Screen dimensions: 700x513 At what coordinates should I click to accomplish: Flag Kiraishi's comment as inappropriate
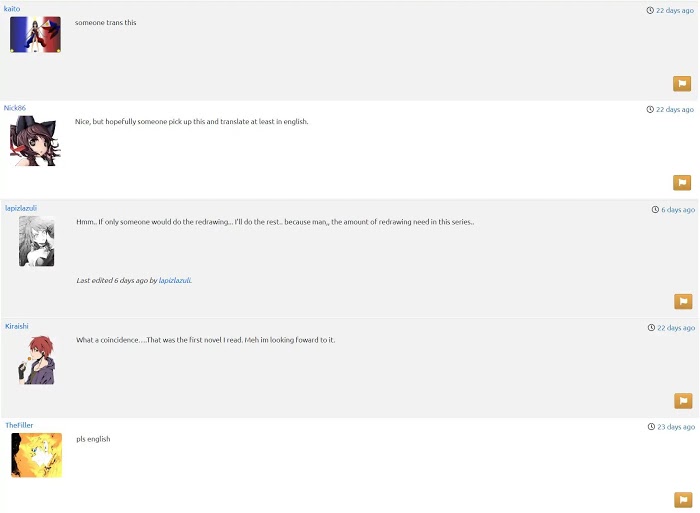pyautogui.click(x=683, y=401)
